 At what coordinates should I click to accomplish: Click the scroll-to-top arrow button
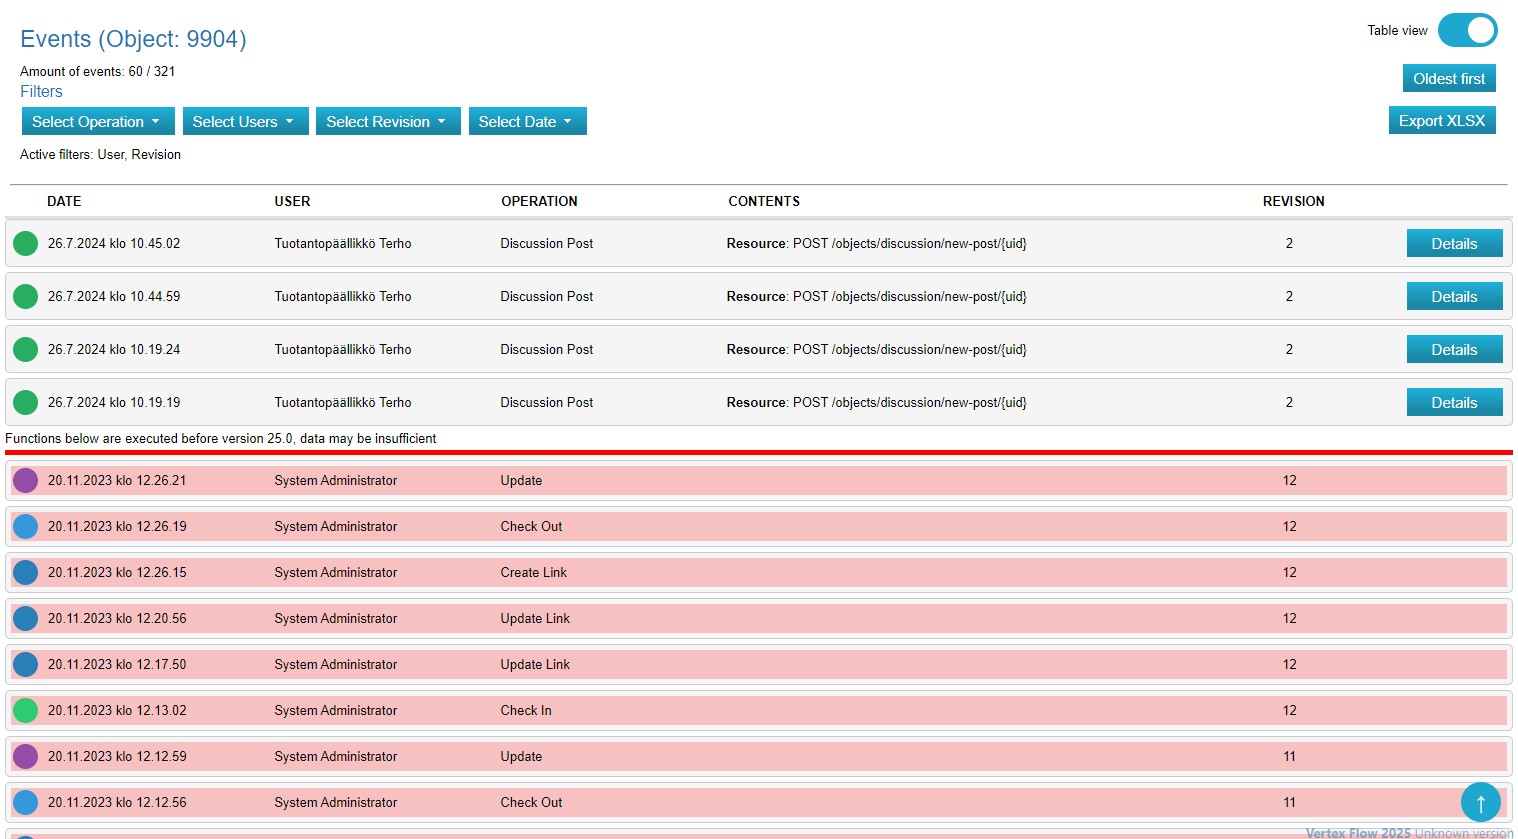pyautogui.click(x=1480, y=802)
